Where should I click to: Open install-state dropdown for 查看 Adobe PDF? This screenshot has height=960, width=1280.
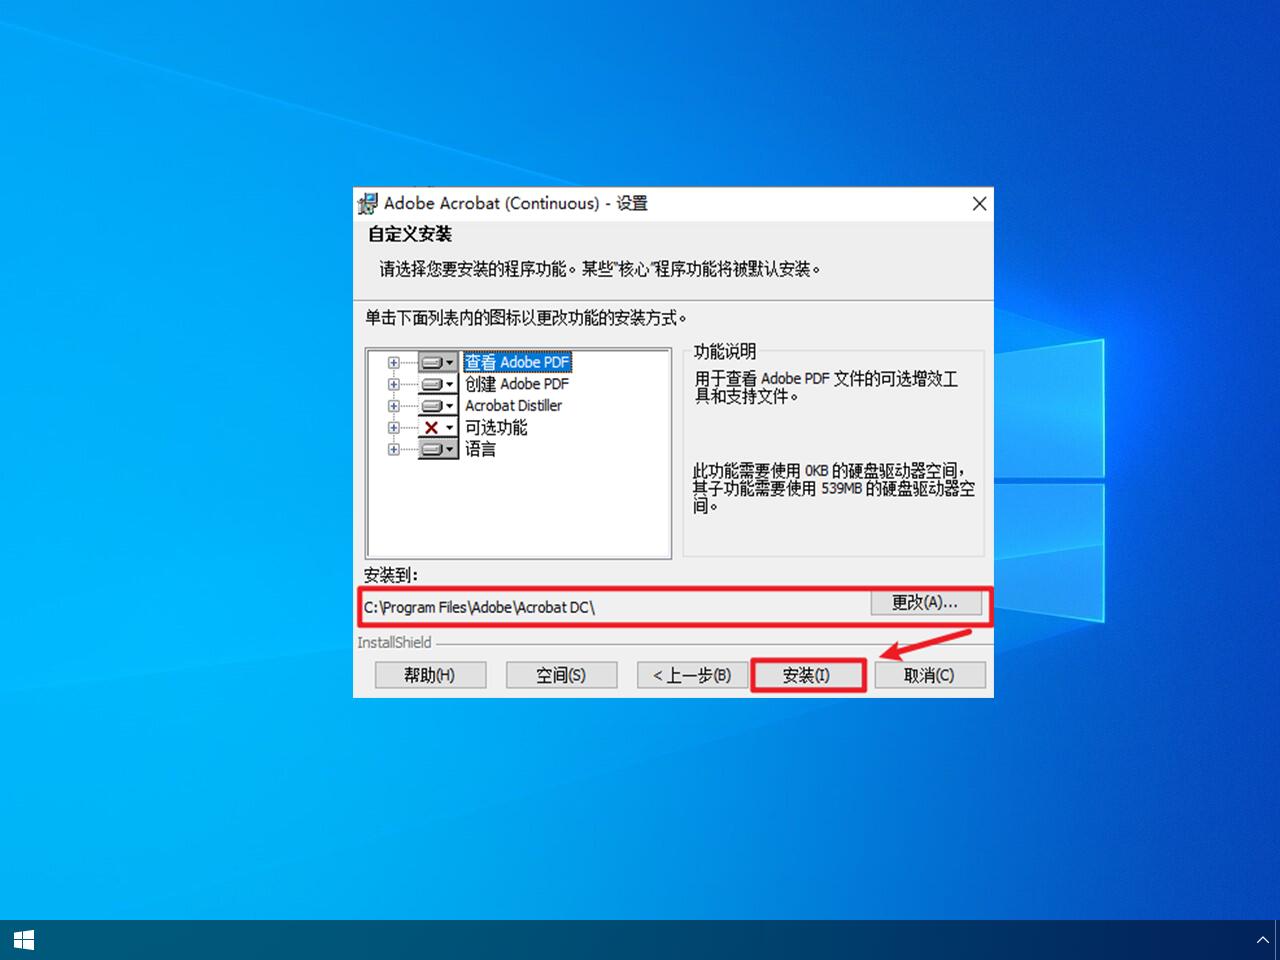[x=438, y=362]
